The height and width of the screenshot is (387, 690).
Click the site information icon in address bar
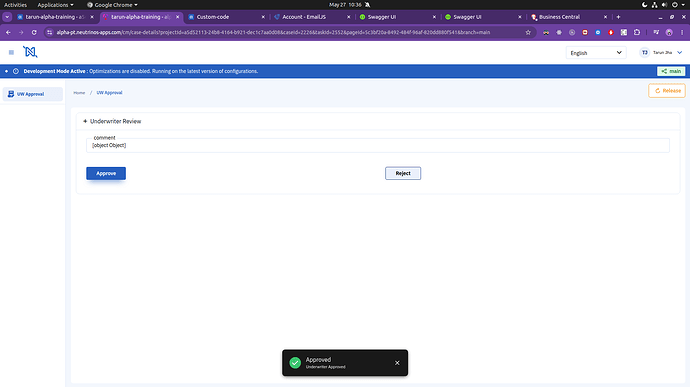(x=49, y=32)
